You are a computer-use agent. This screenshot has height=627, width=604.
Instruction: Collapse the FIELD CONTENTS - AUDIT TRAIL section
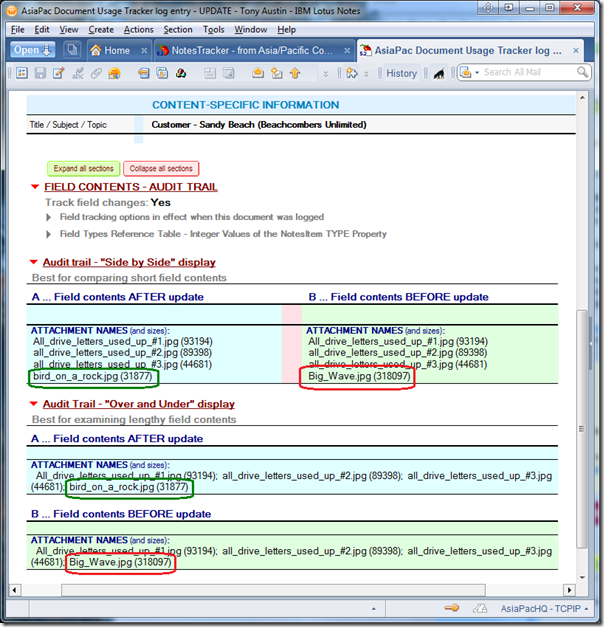point(35,187)
